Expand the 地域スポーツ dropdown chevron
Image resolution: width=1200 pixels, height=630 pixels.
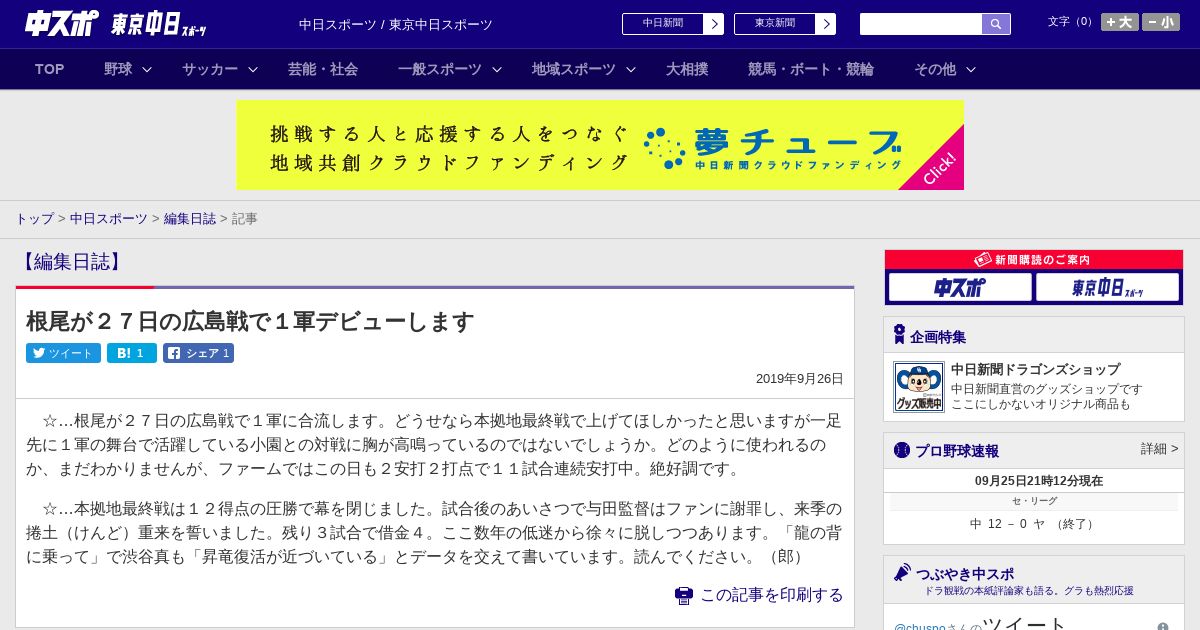tap(631, 69)
